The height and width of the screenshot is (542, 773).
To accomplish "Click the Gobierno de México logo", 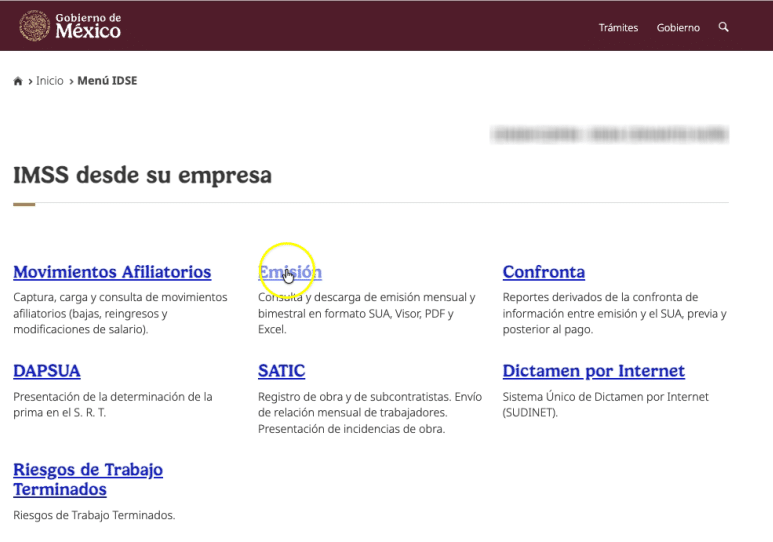I will (x=70, y=26).
